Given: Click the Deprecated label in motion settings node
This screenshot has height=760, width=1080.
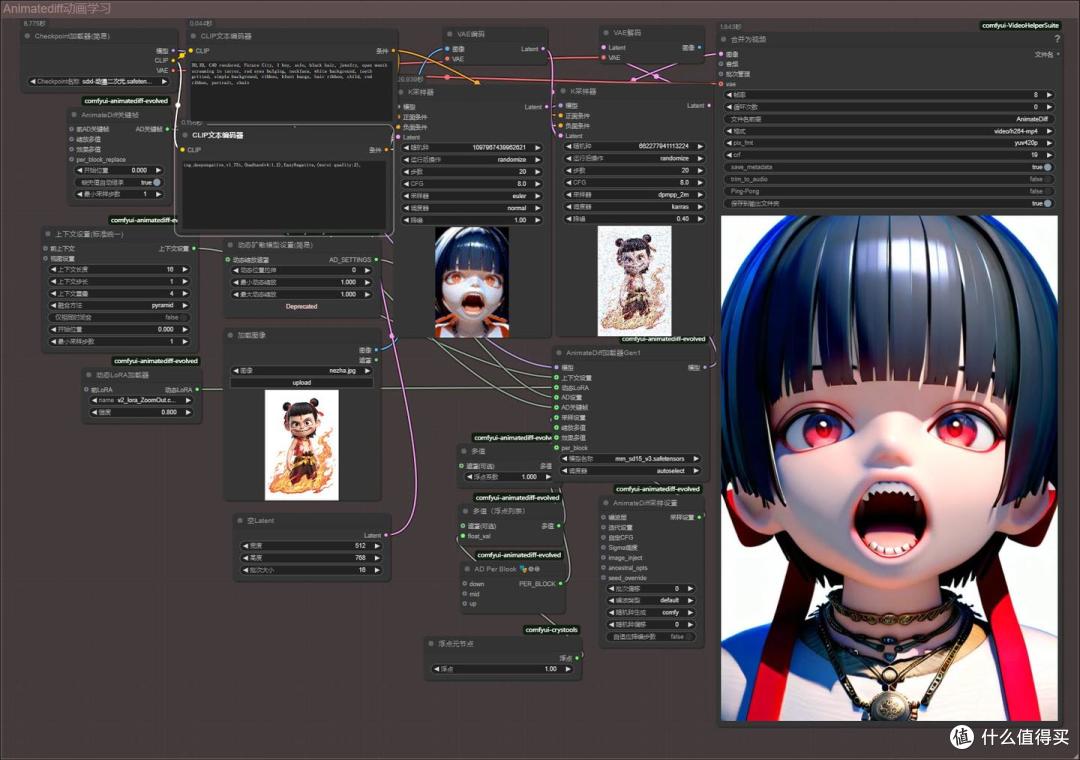Looking at the screenshot, I should pyautogui.click(x=302, y=307).
